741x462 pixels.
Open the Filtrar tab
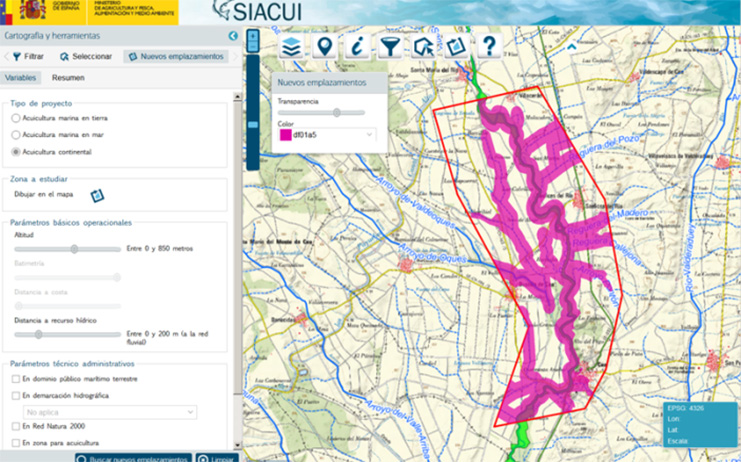point(28,57)
